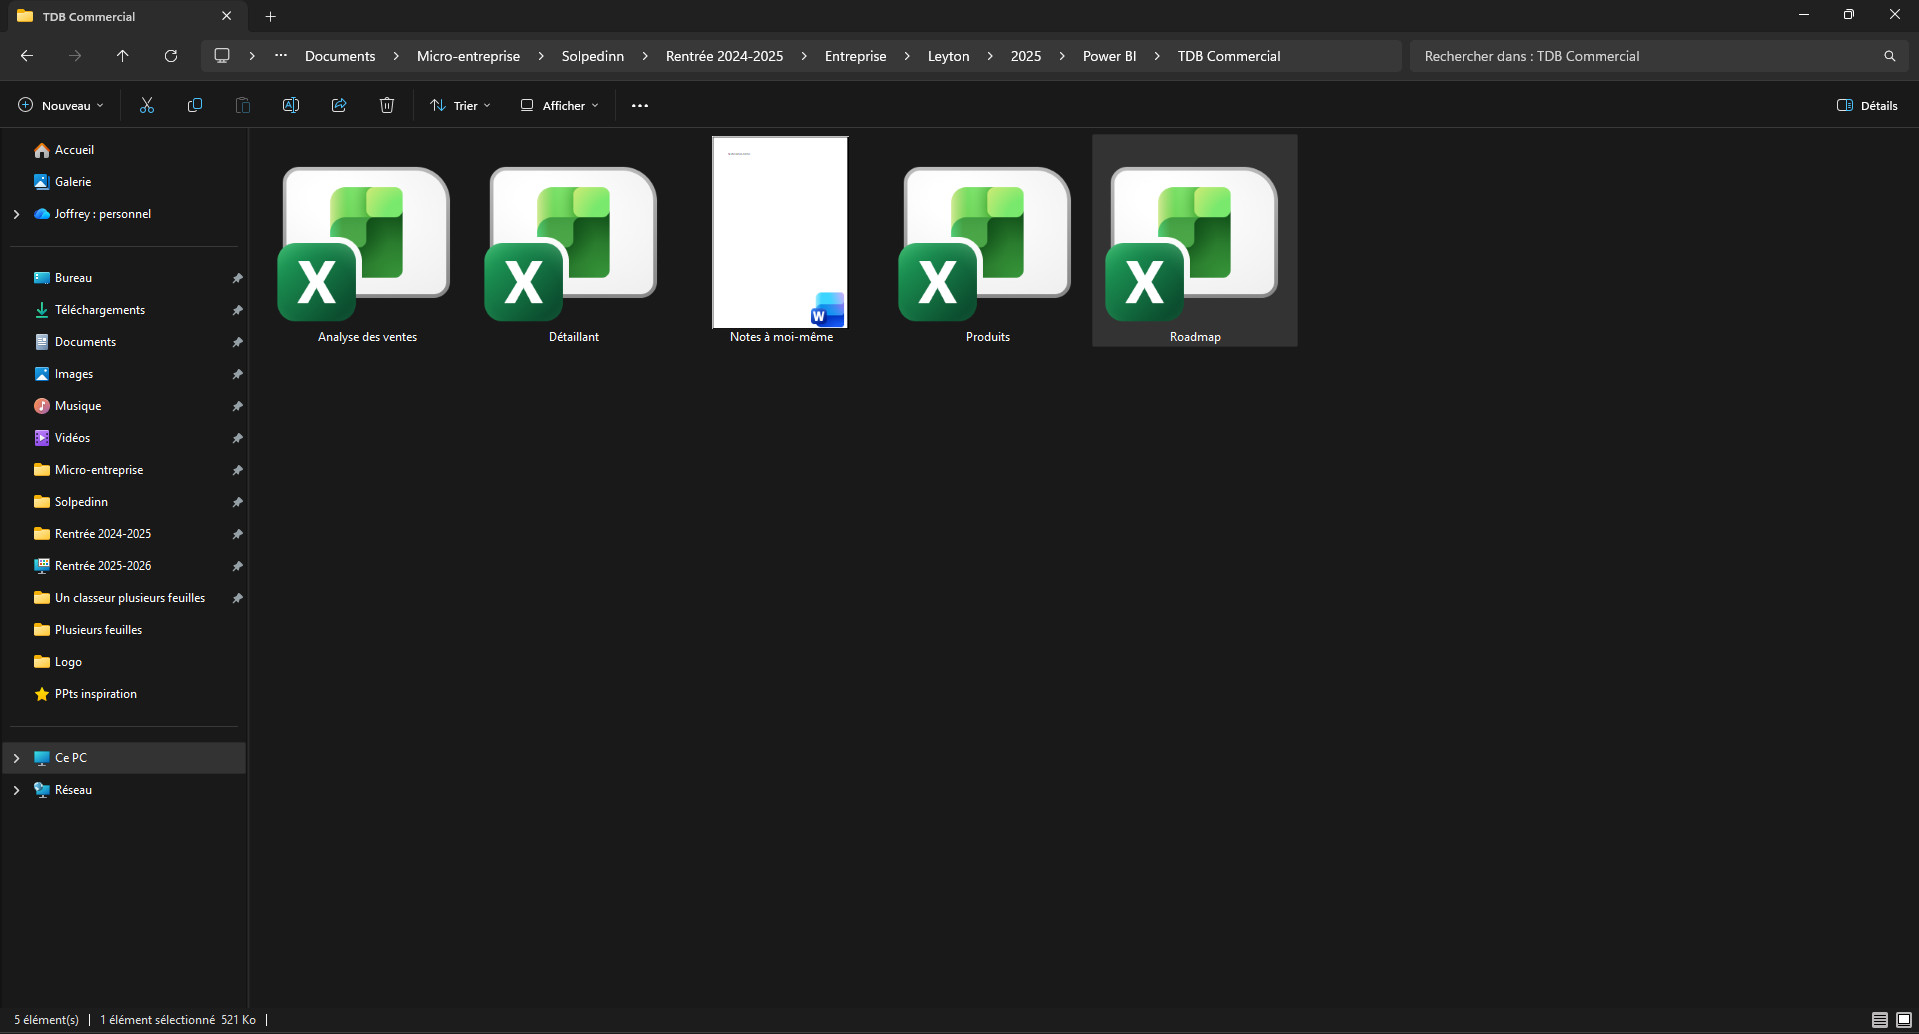Expand the Ce PC tree node
The image size is (1919, 1034).
click(16, 758)
